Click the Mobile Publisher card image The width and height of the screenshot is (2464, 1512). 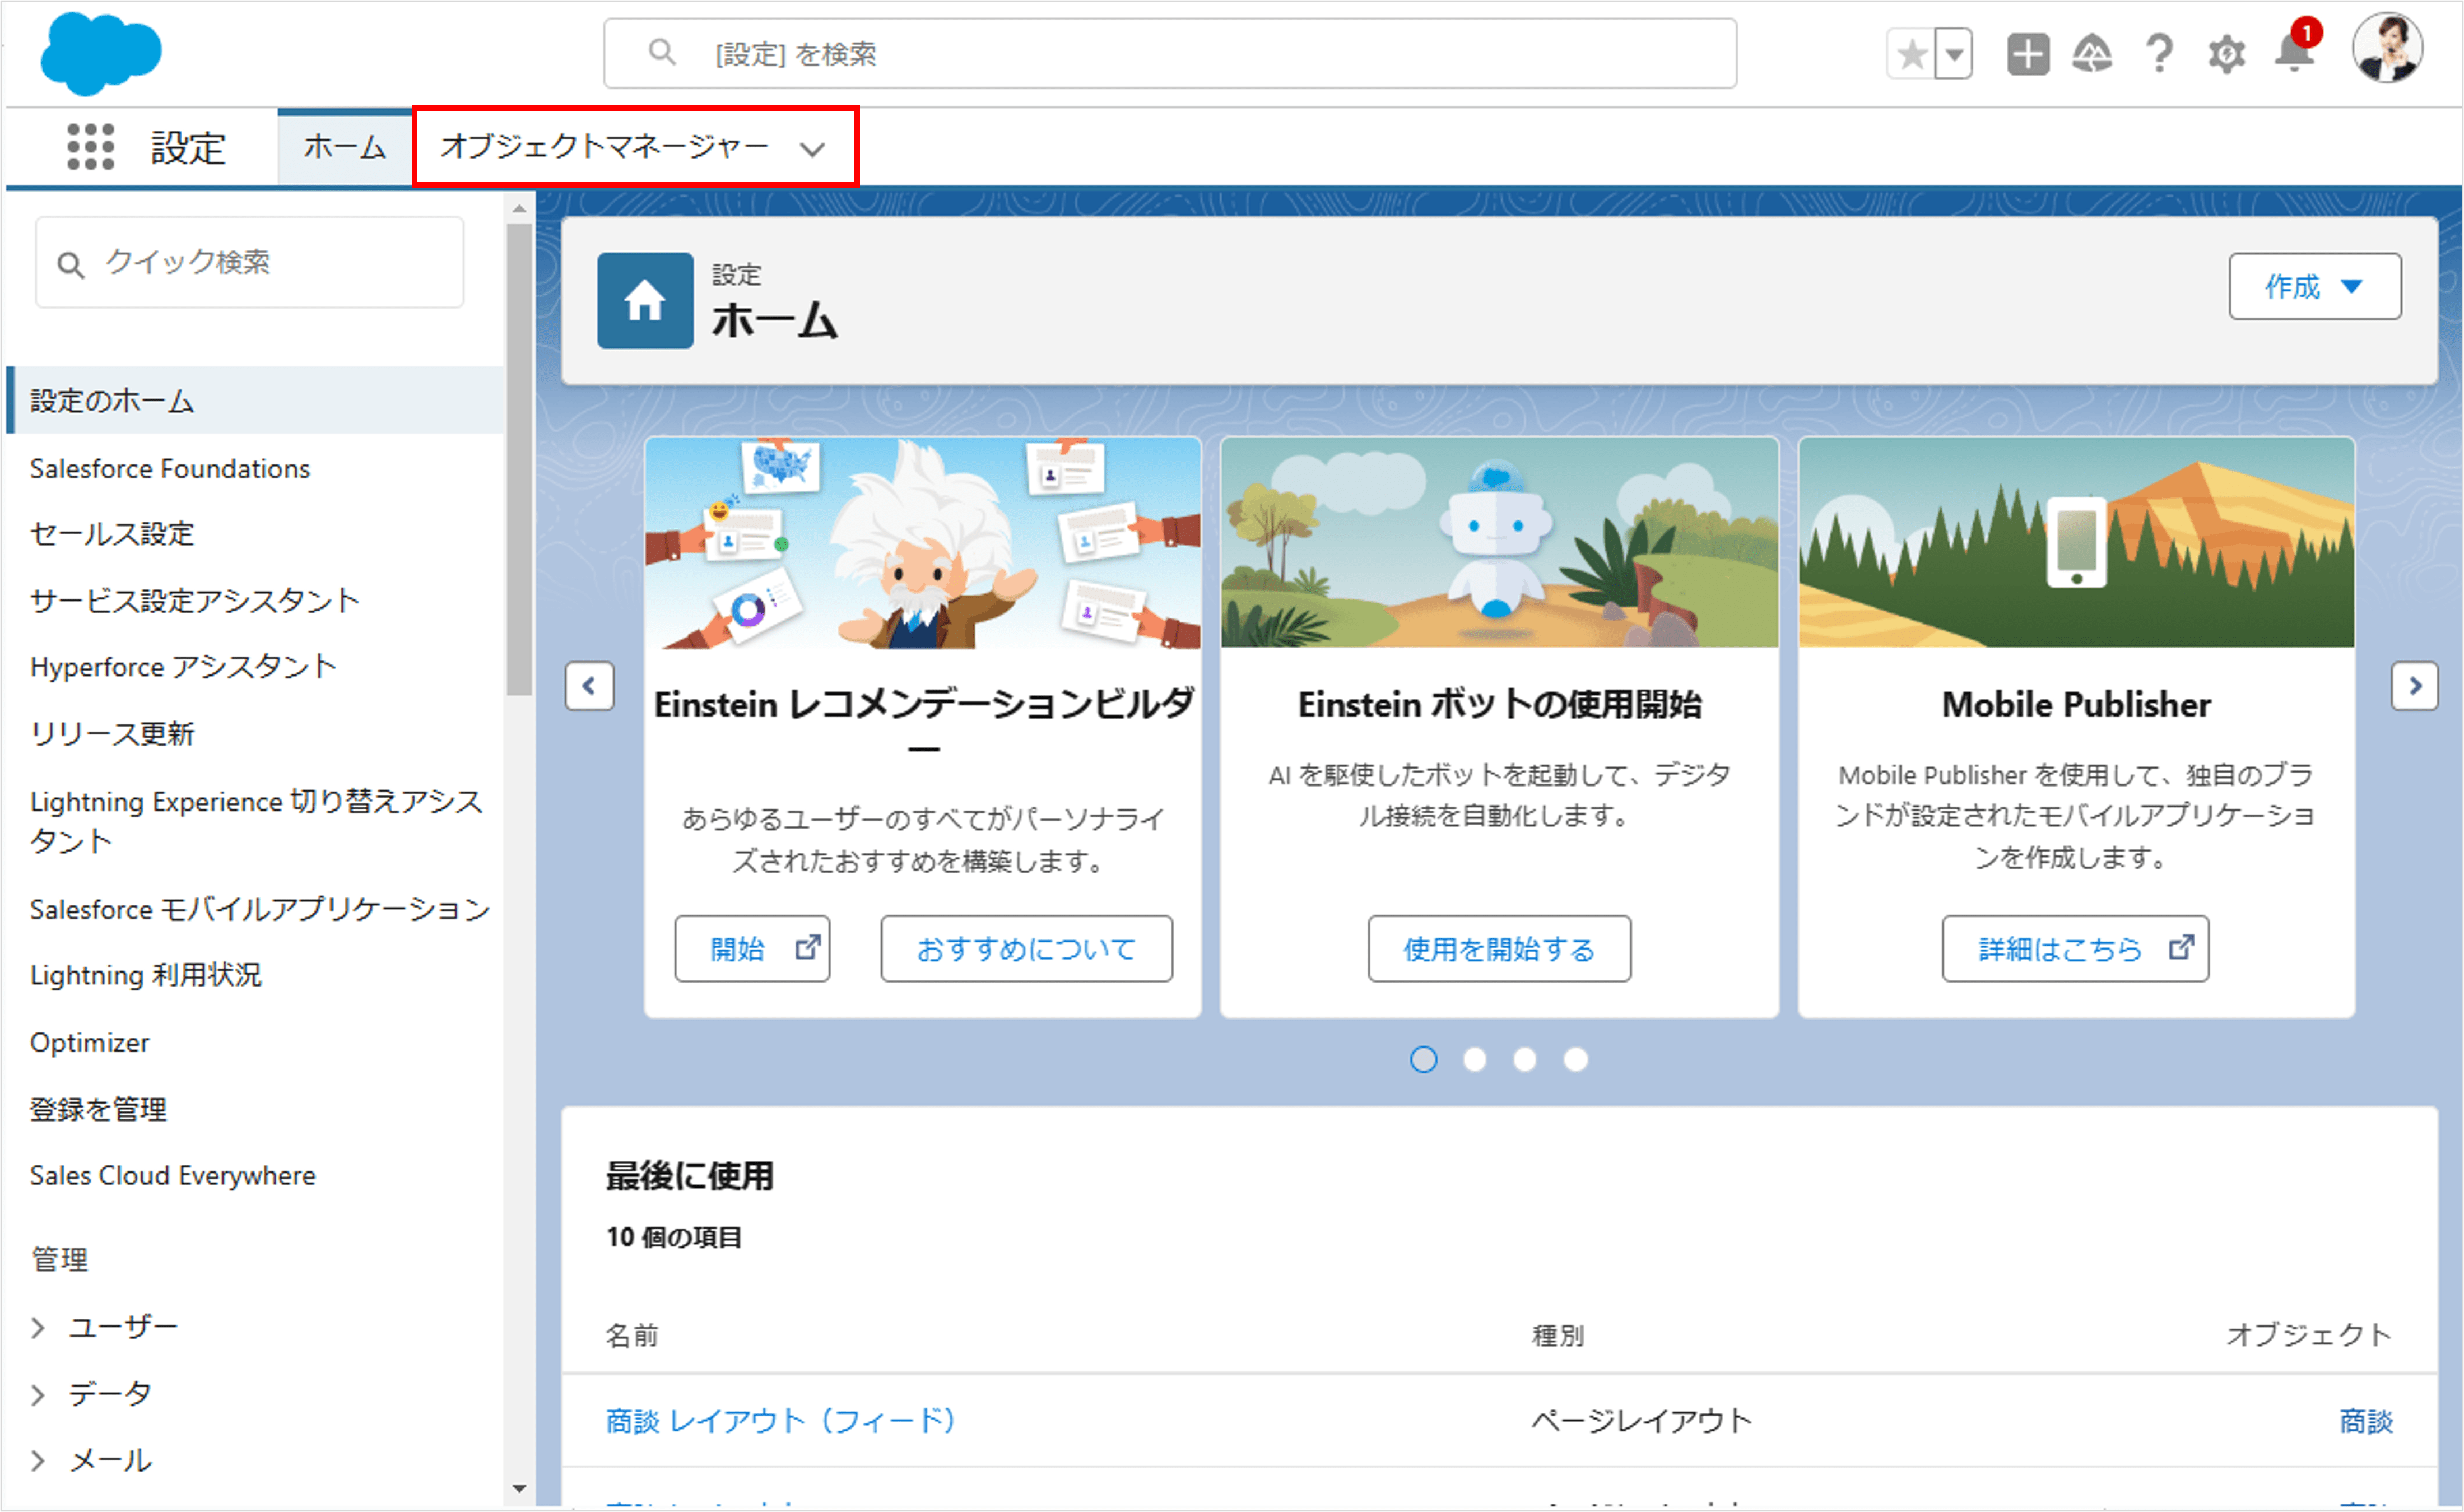pos(2076,543)
